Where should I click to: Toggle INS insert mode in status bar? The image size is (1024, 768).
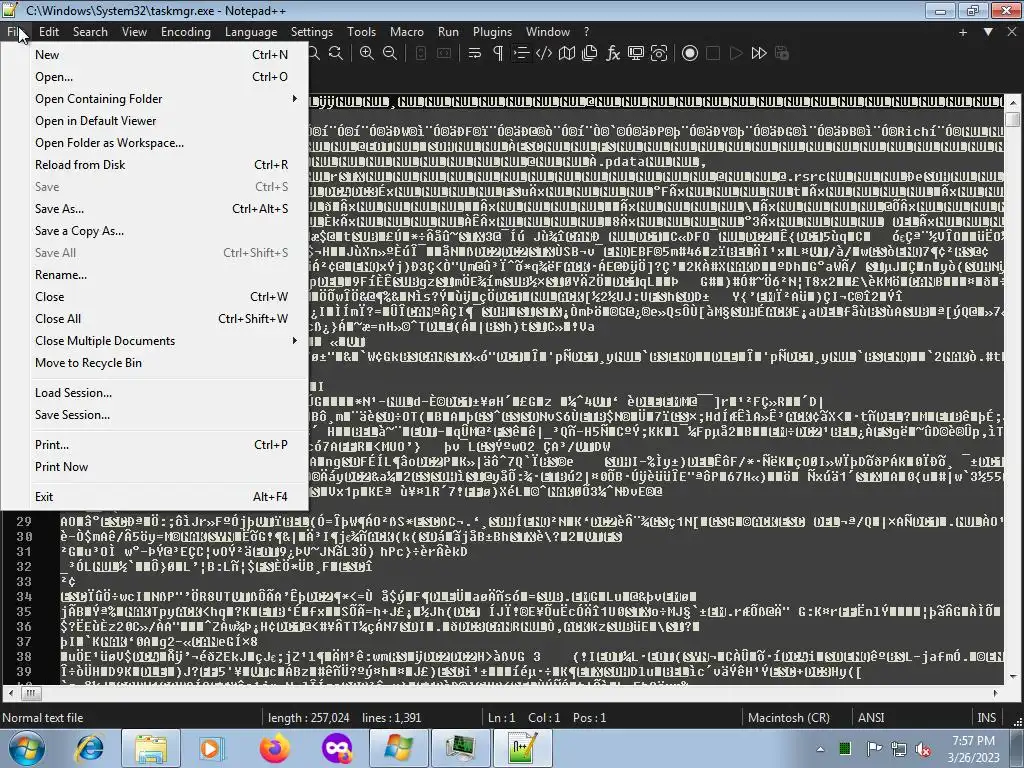(x=986, y=718)
